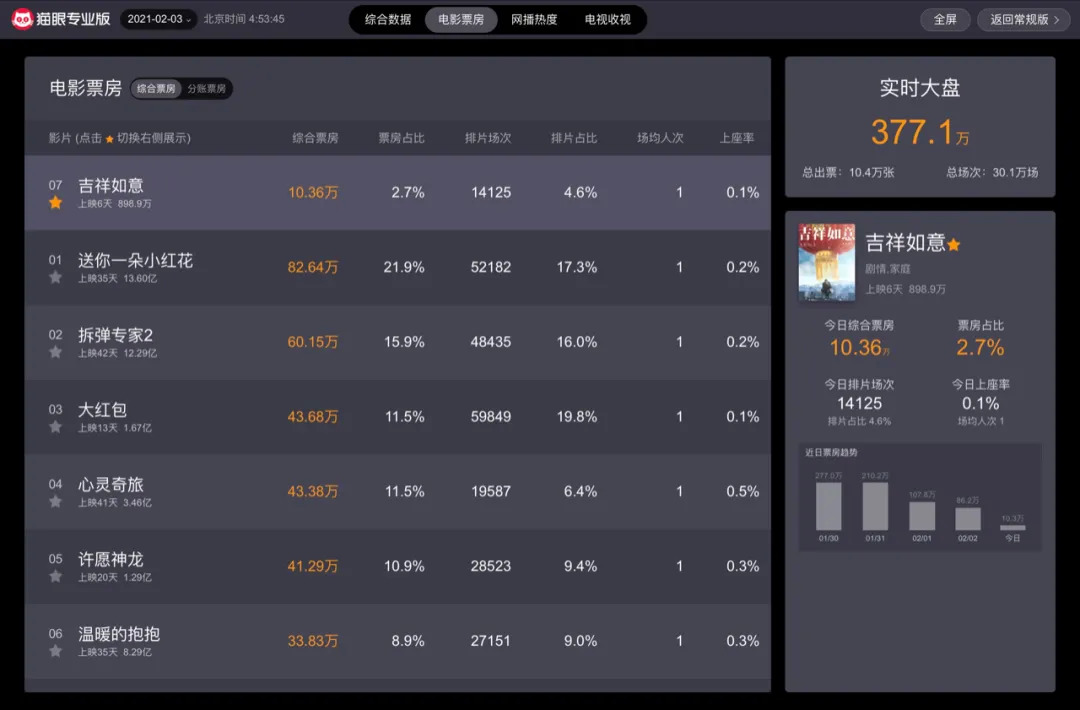1080x710 pixels.
Task: Select the 拆弹专家2 movie title
Action: (116, 335)
